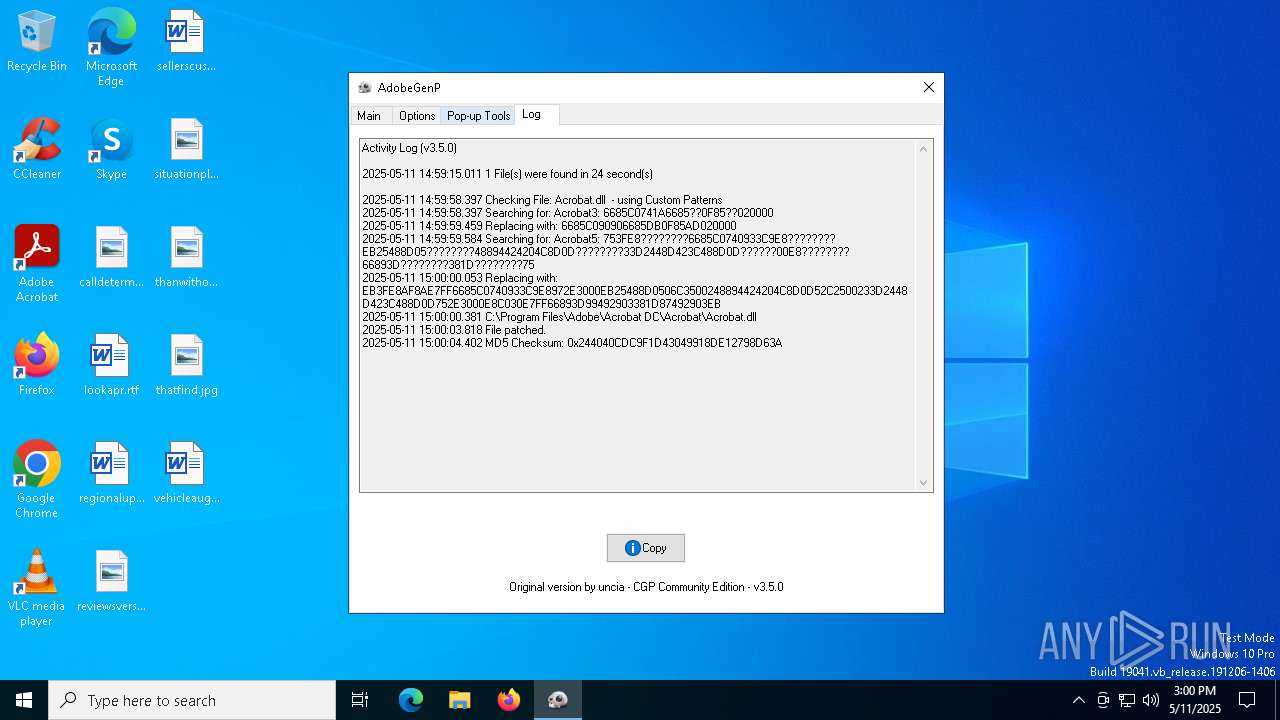Launch Firefox from the taskbar
The image size is (1280, 720).
509,700
